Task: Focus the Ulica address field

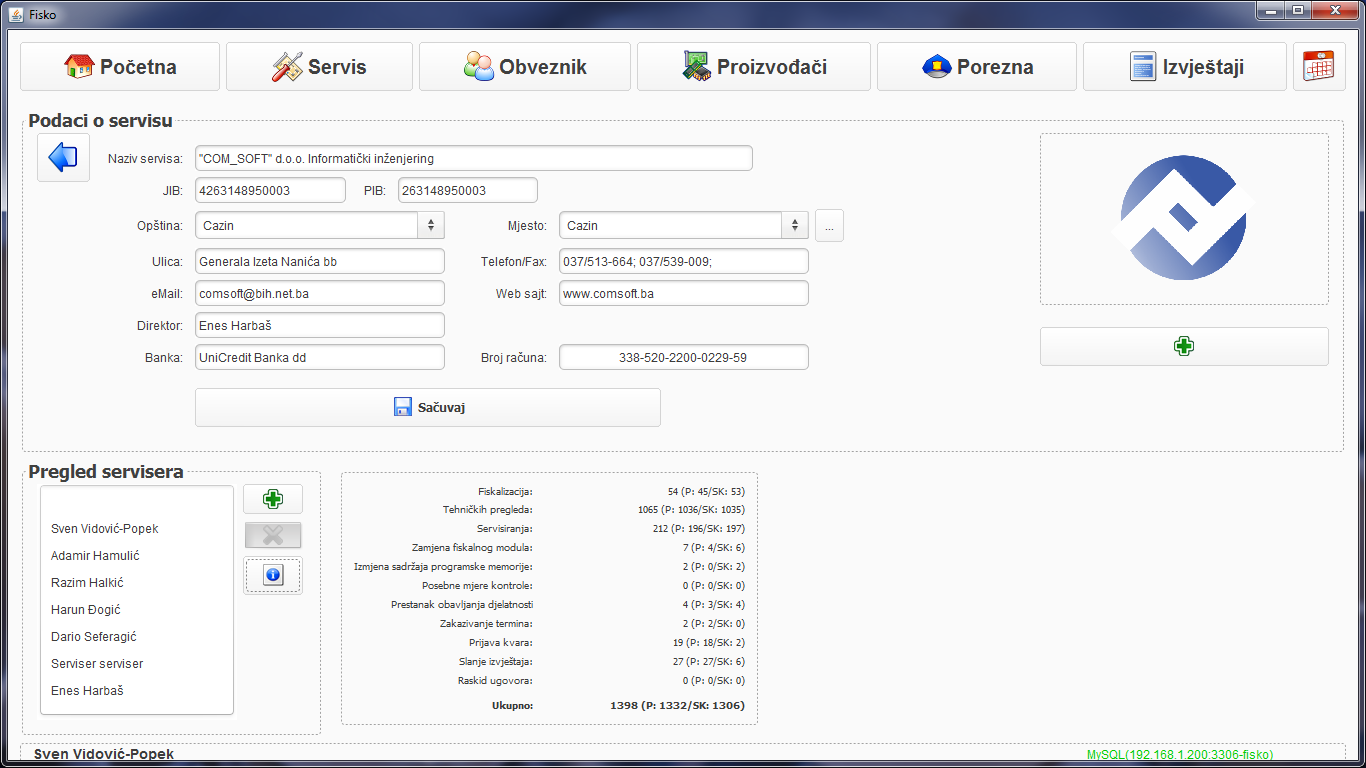Action: point(319,261)
